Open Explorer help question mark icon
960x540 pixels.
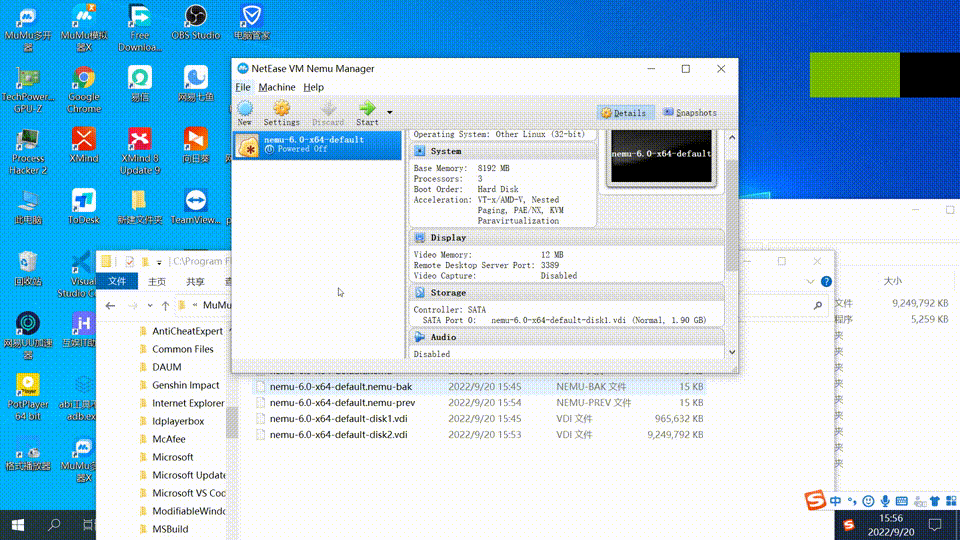pyautogui.click(x=826, y=282)
